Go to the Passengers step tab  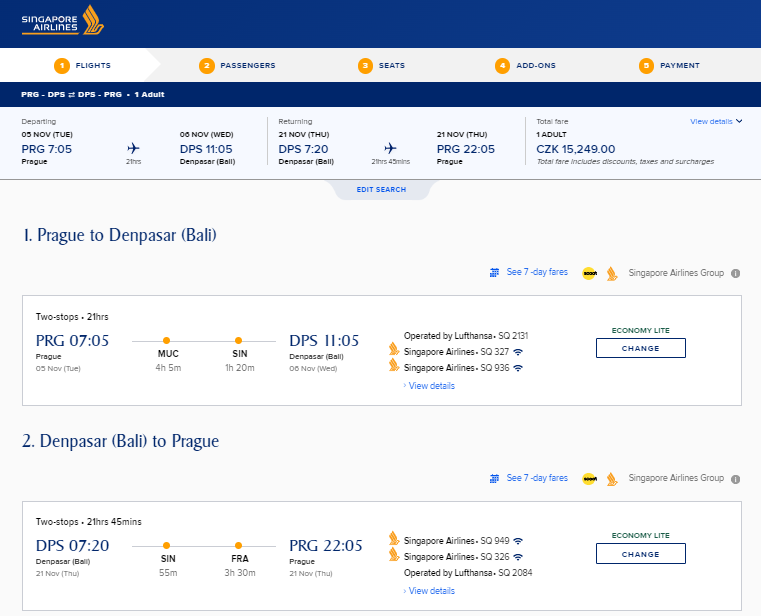[x=237, y=66]
